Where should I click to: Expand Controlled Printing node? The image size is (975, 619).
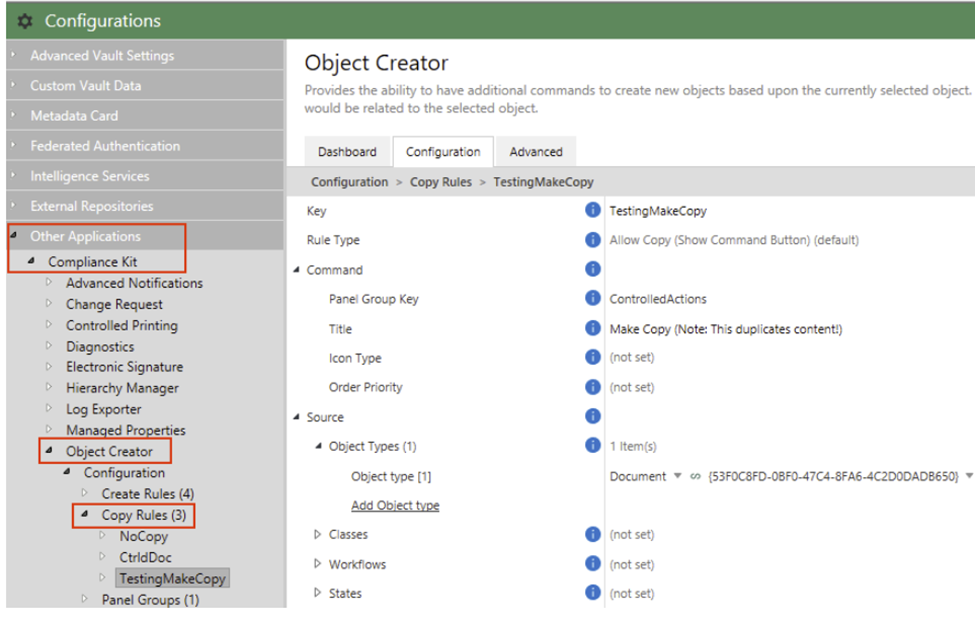tap(49, 325)
